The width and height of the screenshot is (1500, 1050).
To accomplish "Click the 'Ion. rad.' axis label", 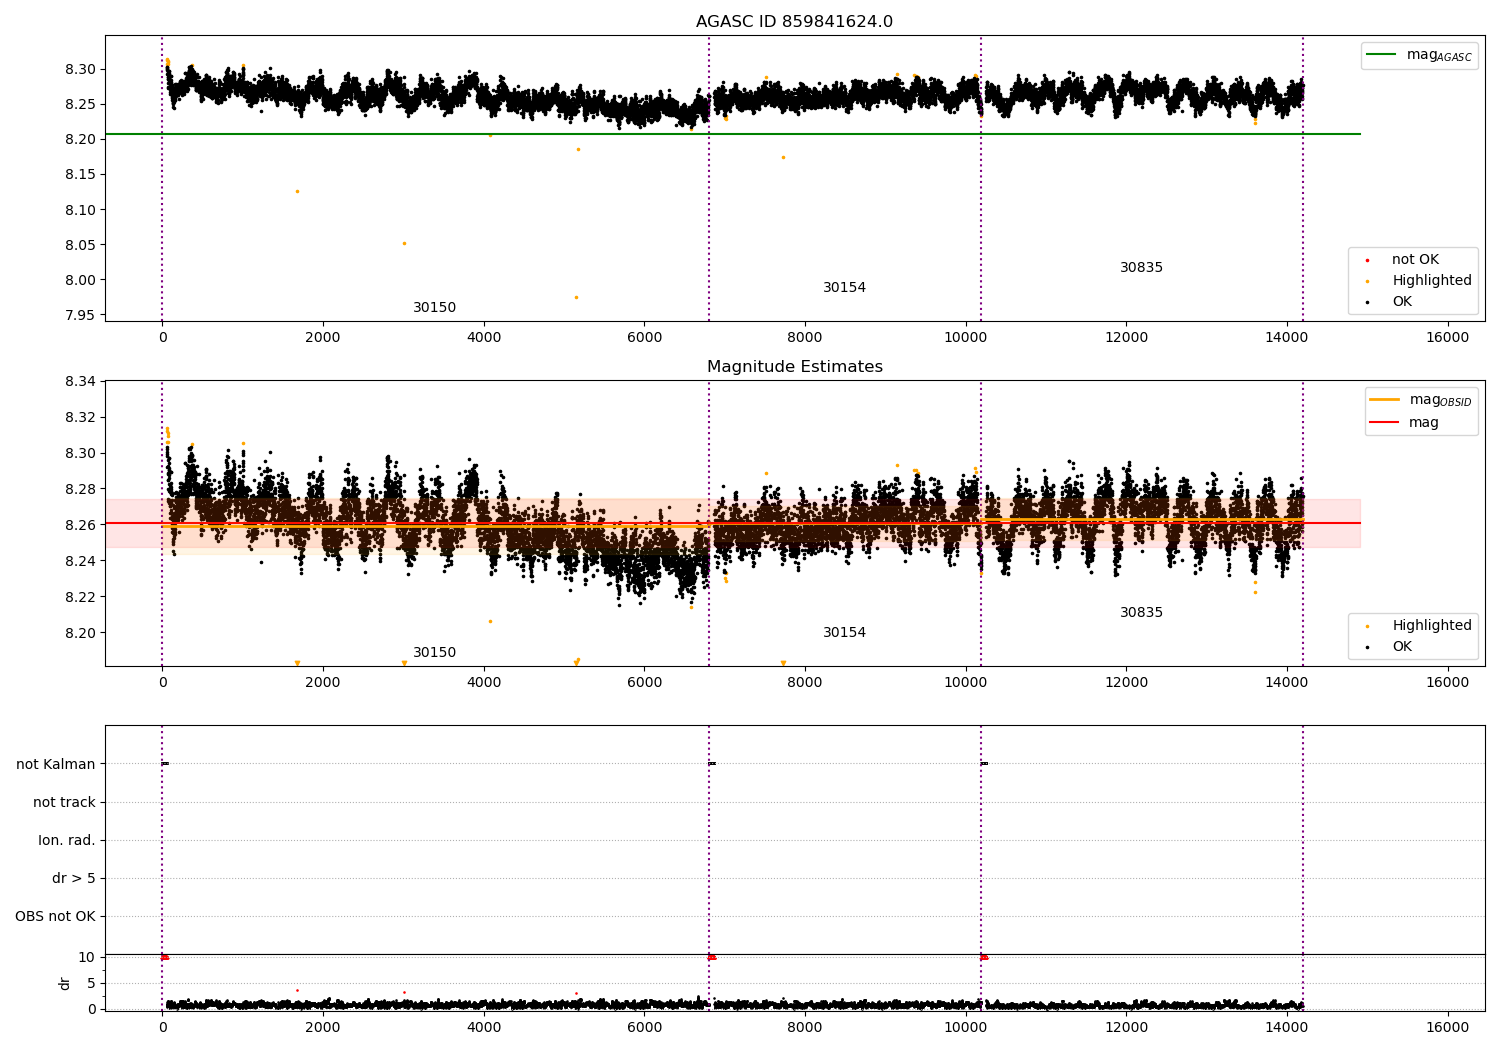I will [67, 841].
